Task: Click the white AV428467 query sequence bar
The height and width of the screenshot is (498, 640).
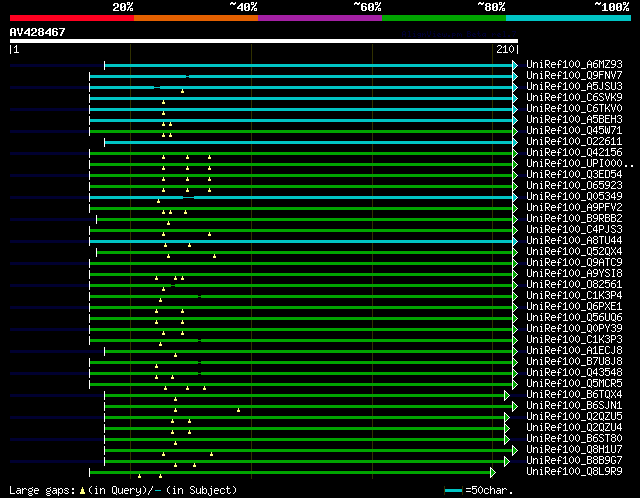Action: [x=264, y=41]
